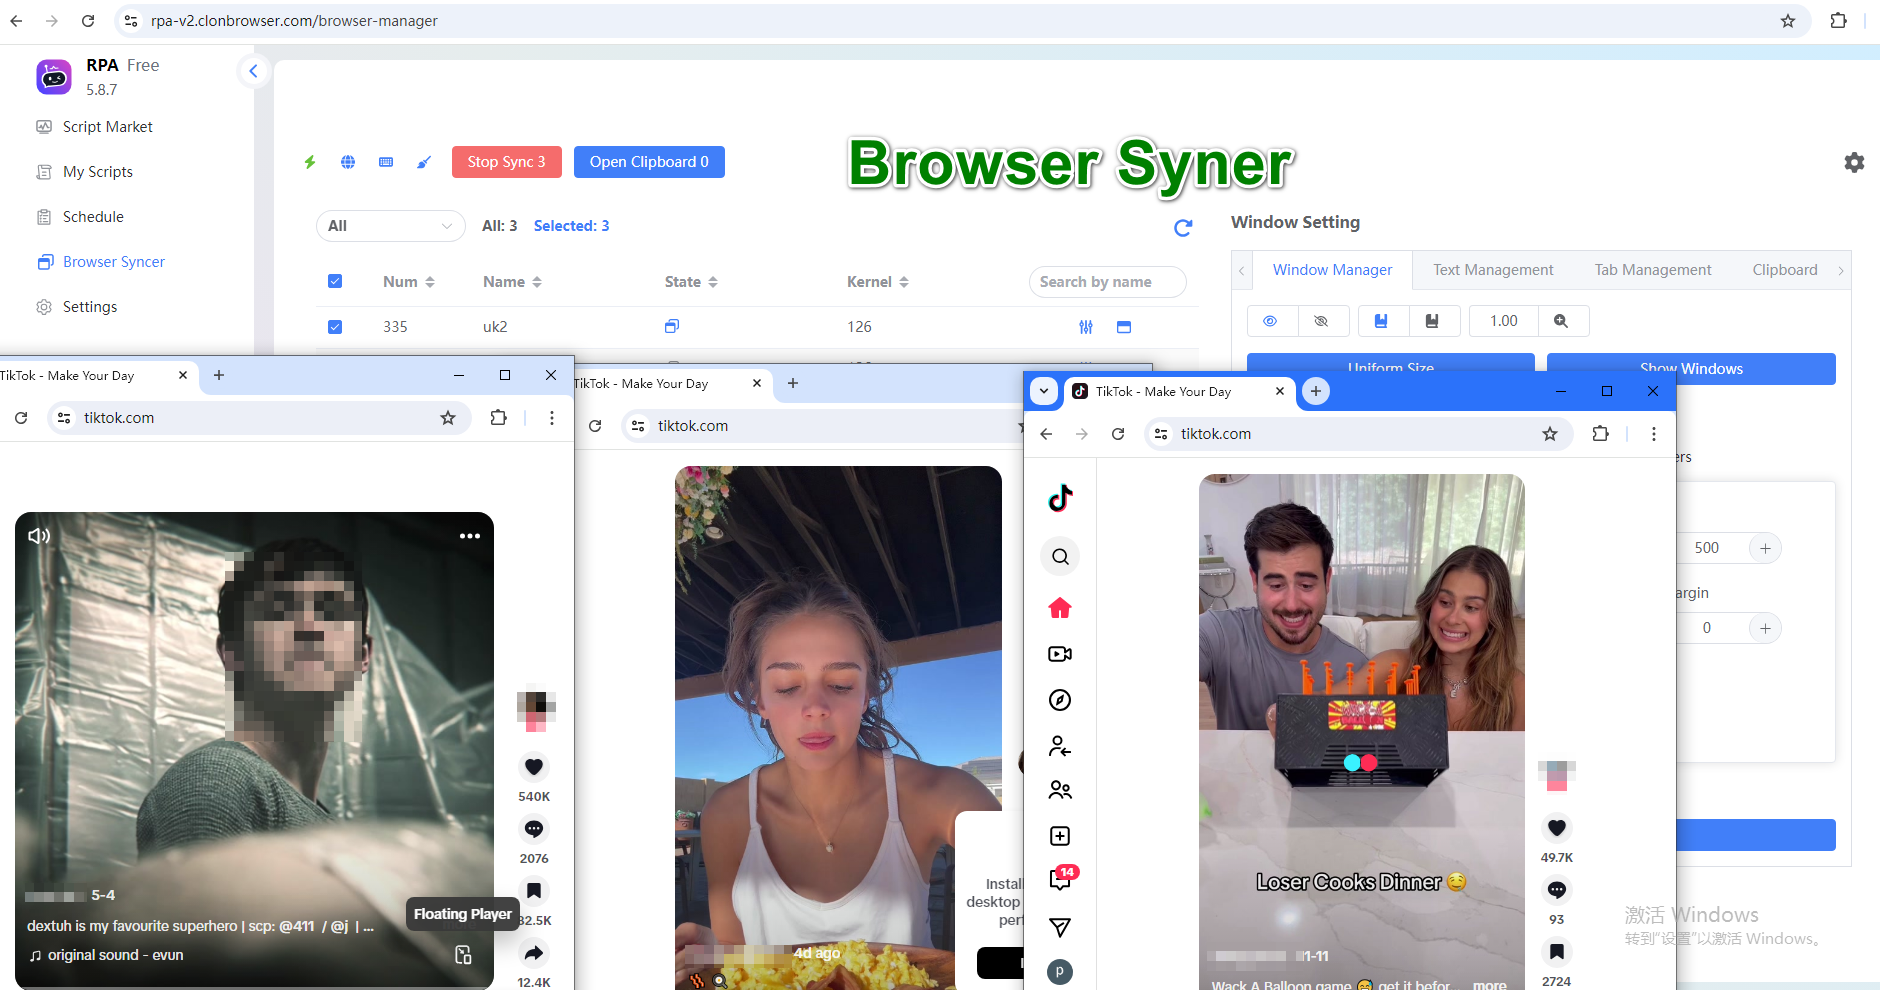Open TikTok Friends icon in the right window

tap(1060, 790)
